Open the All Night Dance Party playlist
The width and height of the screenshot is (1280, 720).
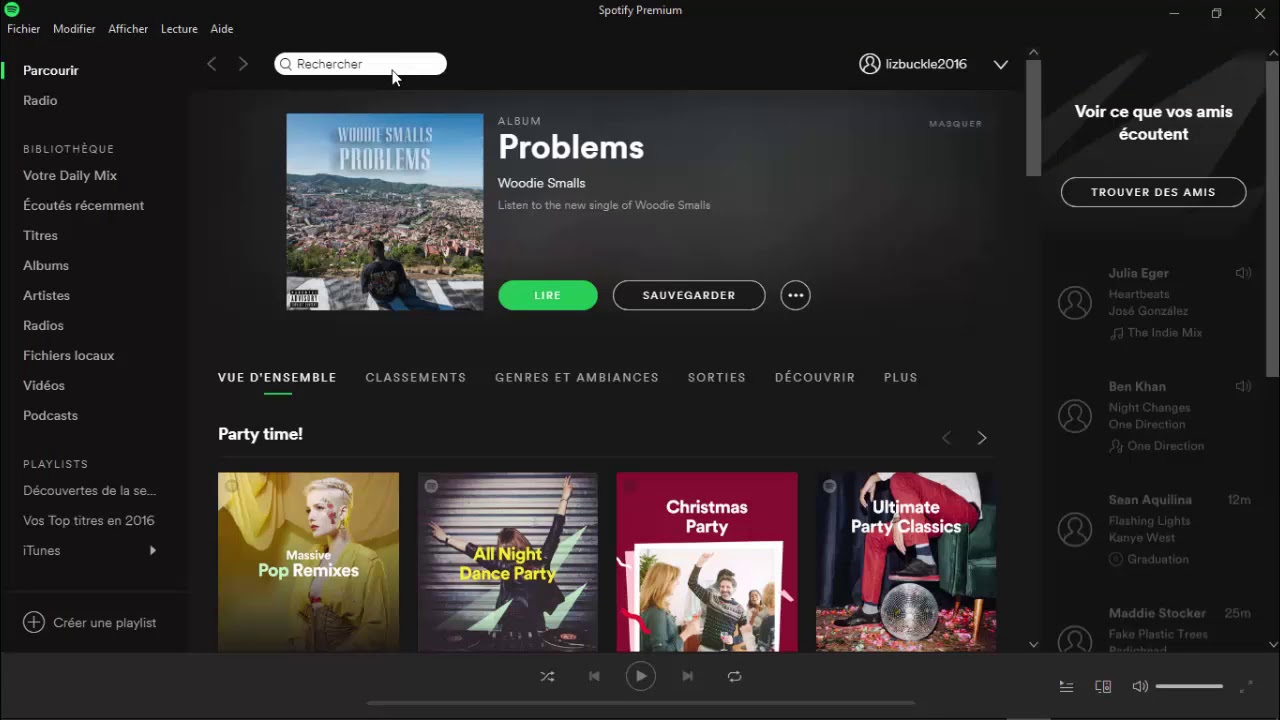[508, 562]
